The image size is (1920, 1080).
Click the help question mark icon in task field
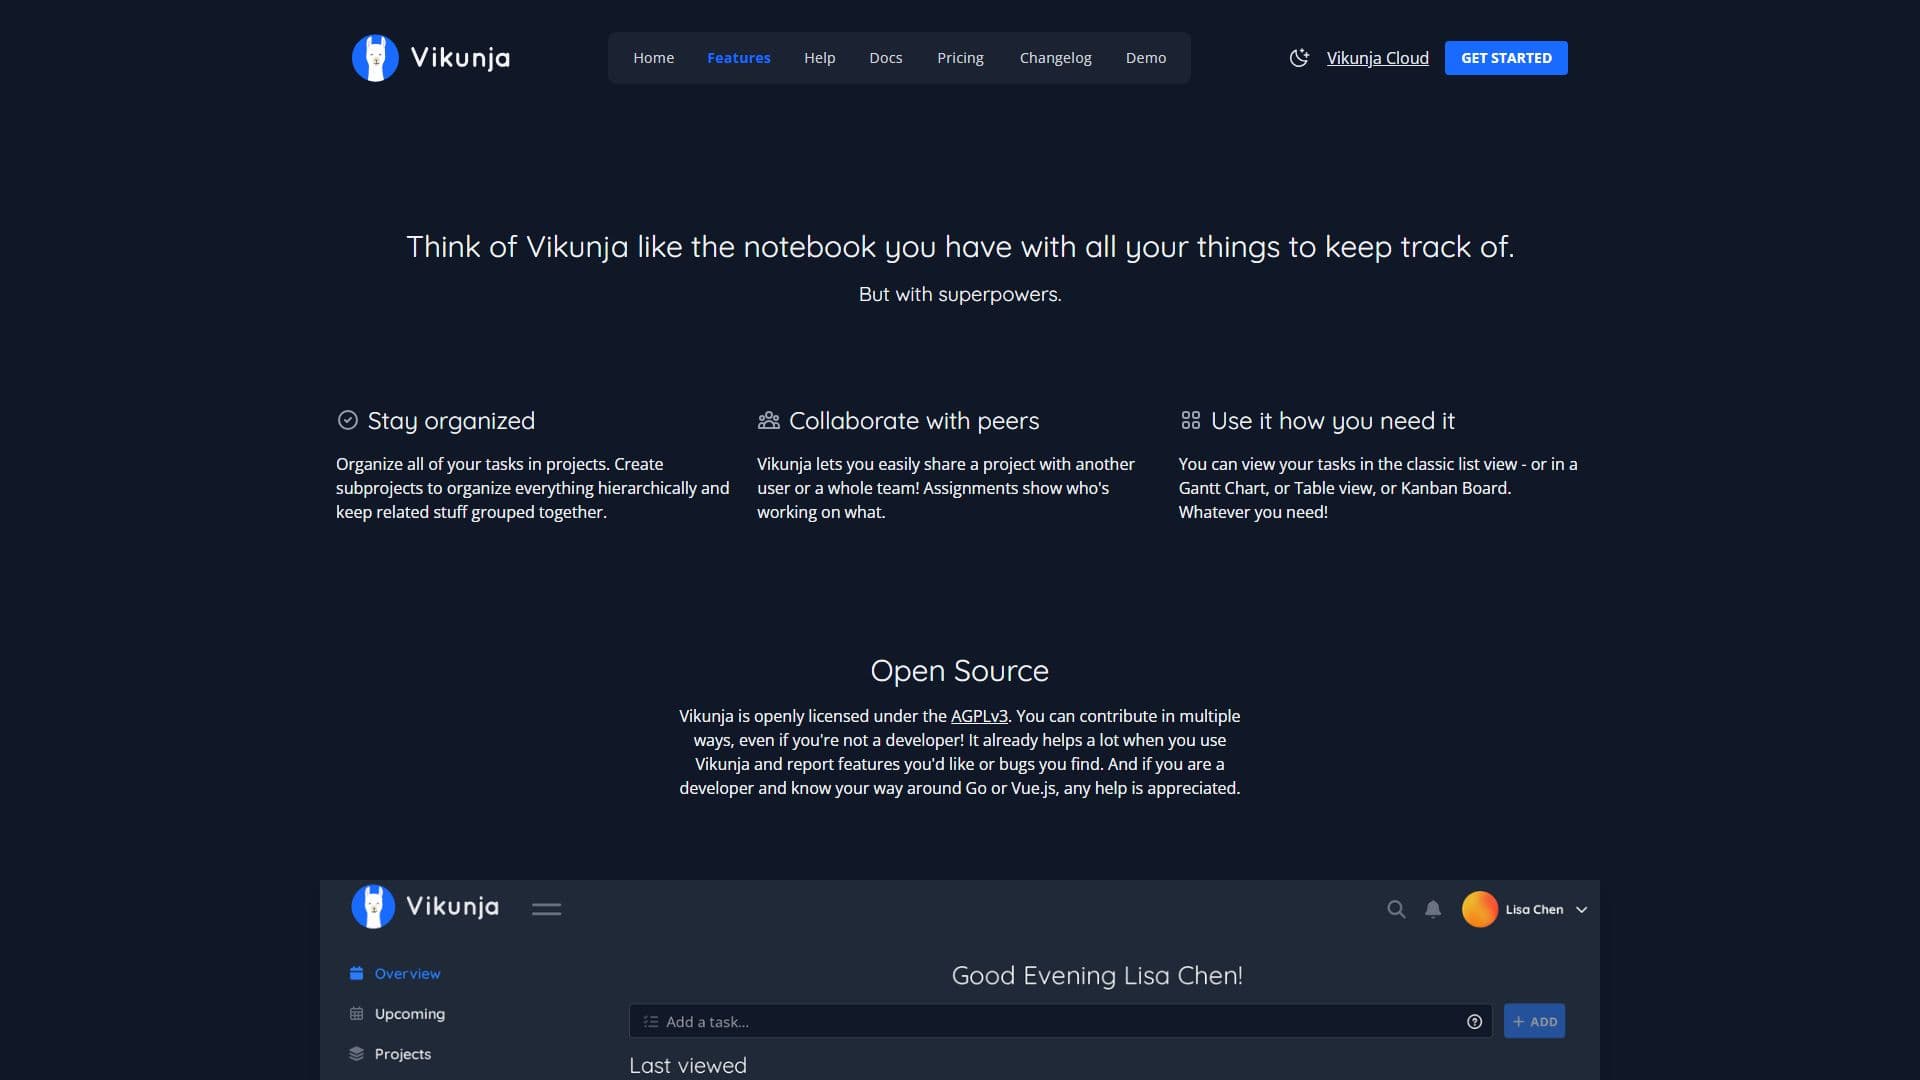point(1474,1021)
